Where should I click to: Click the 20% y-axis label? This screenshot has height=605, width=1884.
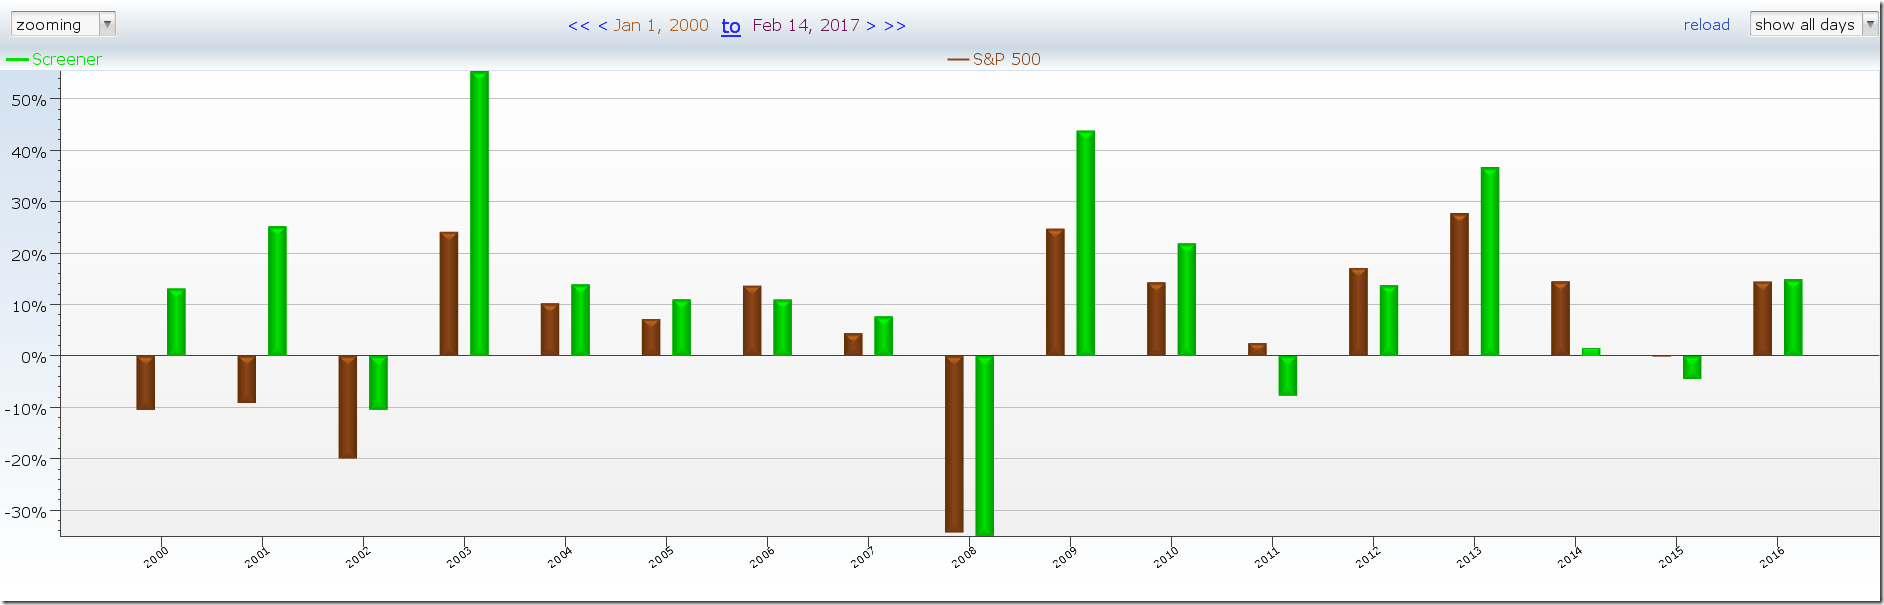[29, 255]
